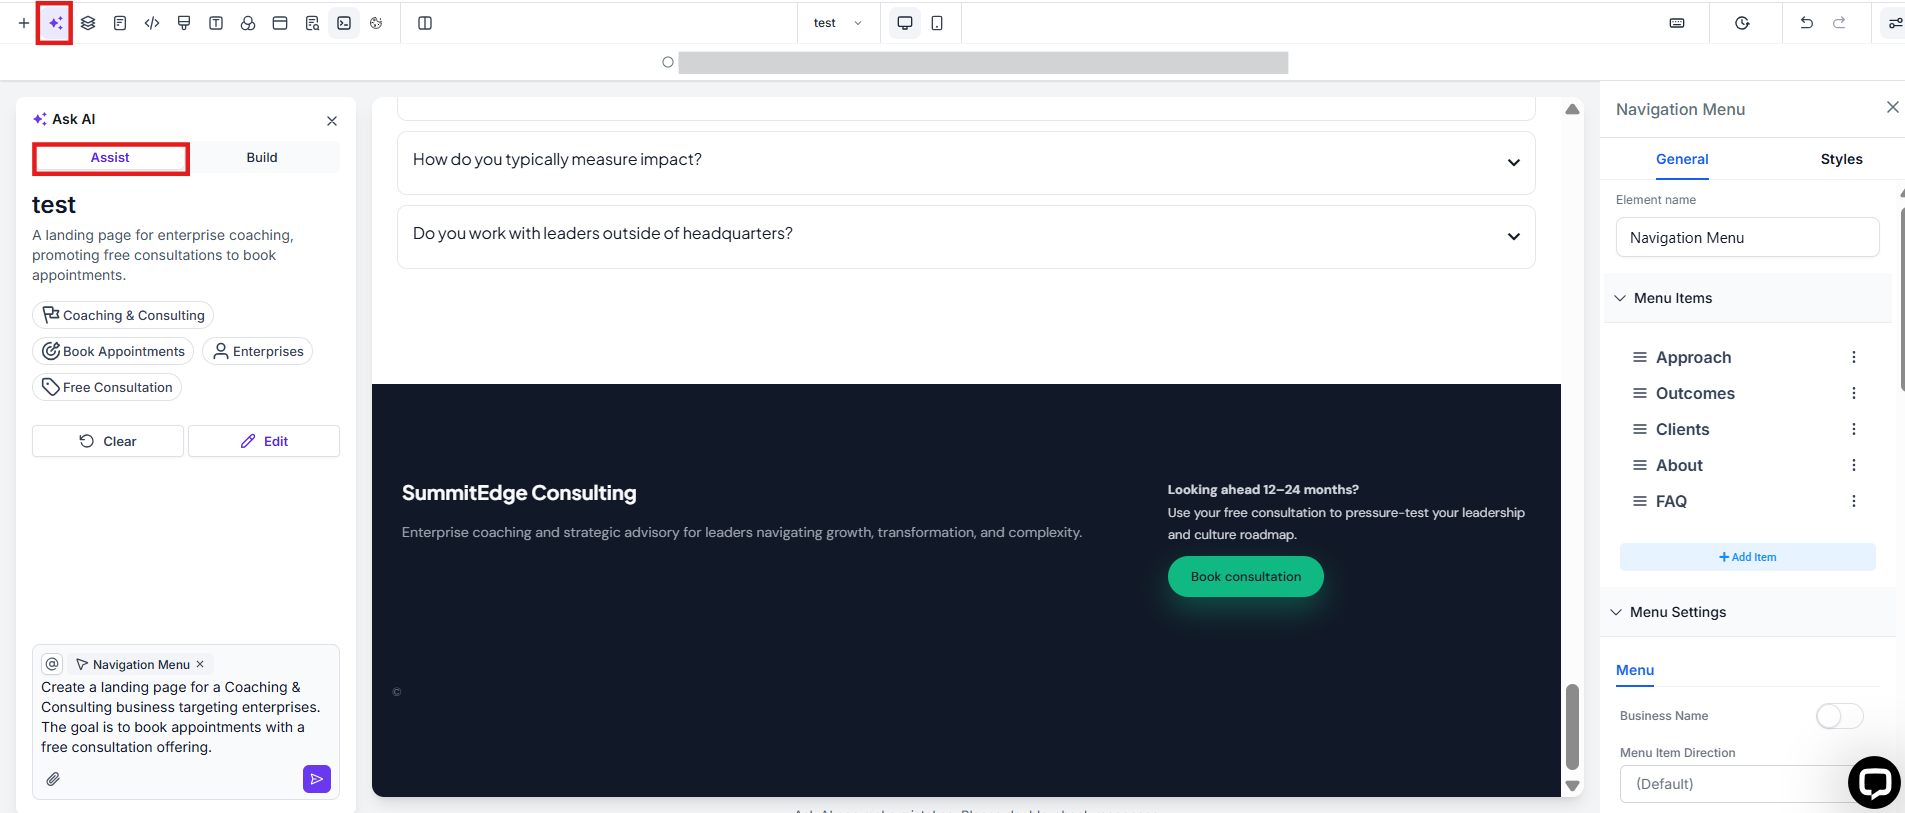
Task: Open the version history clock icon
Action: tap(1742, 23)
